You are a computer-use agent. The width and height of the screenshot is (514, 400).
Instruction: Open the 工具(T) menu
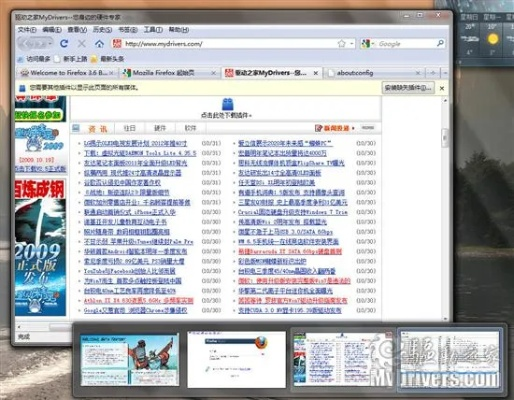click(x=153, y=30)
